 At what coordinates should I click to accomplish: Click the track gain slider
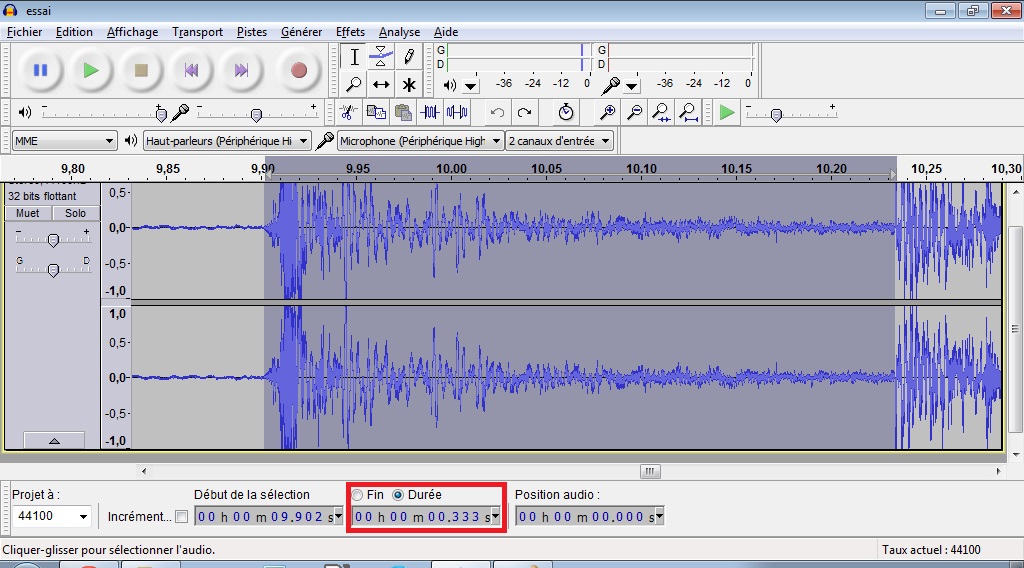click(x=54, y=240)
